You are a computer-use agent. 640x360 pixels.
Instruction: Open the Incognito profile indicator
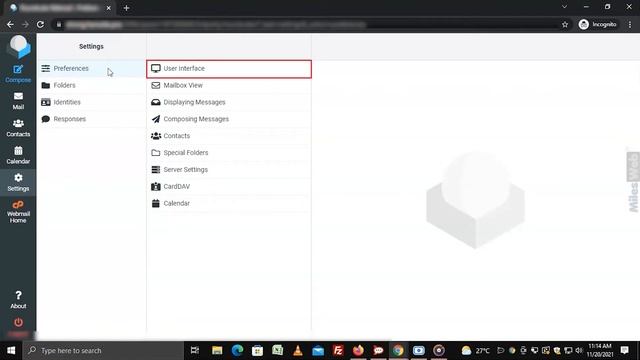click(598, 24)
